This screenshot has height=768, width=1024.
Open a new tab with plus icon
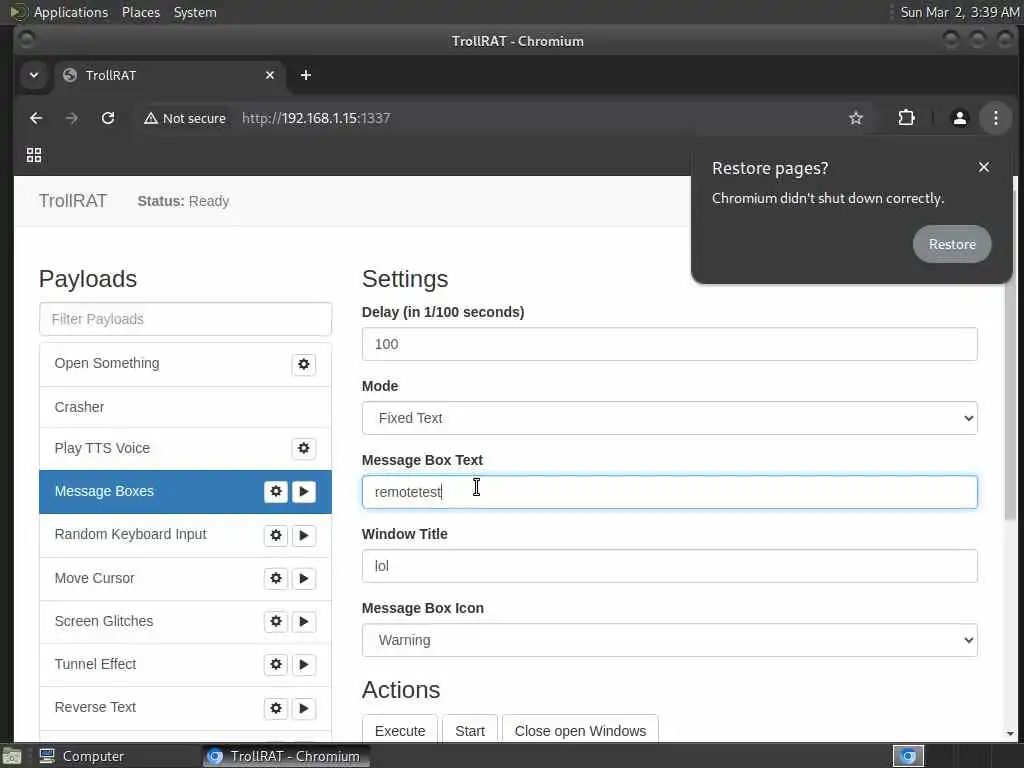pos(306,75)
